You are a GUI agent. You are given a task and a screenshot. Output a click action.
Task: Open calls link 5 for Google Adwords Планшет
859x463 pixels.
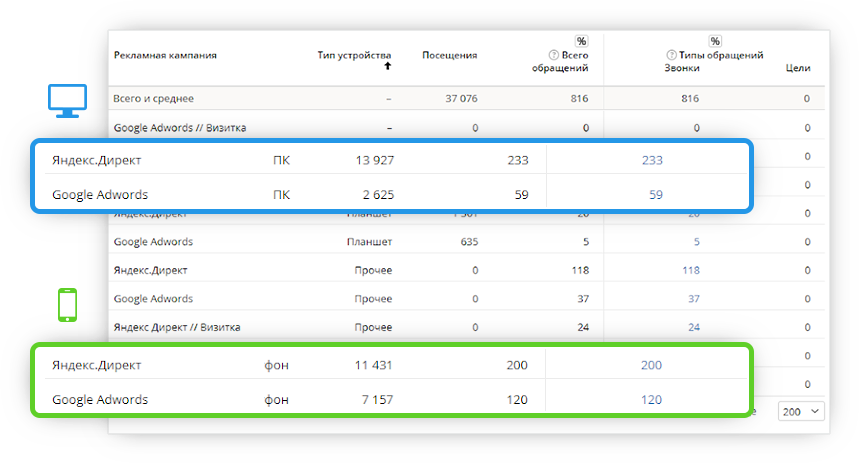point(696,242)
